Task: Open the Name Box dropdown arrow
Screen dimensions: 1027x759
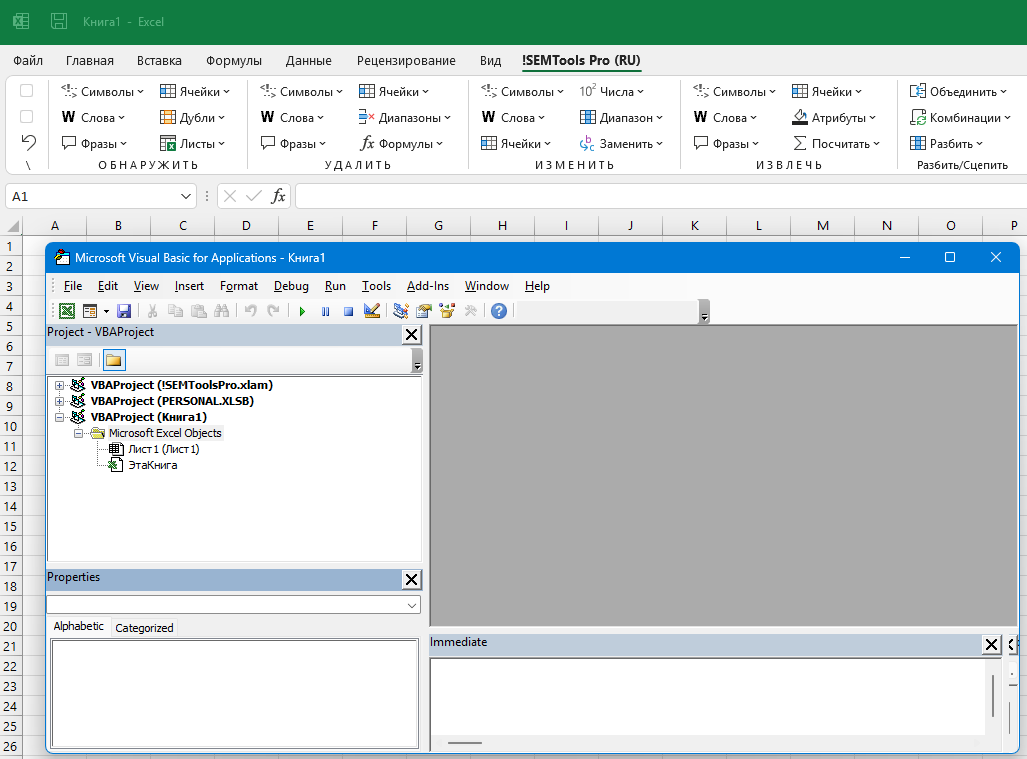Action: click(x=185, y=196)
